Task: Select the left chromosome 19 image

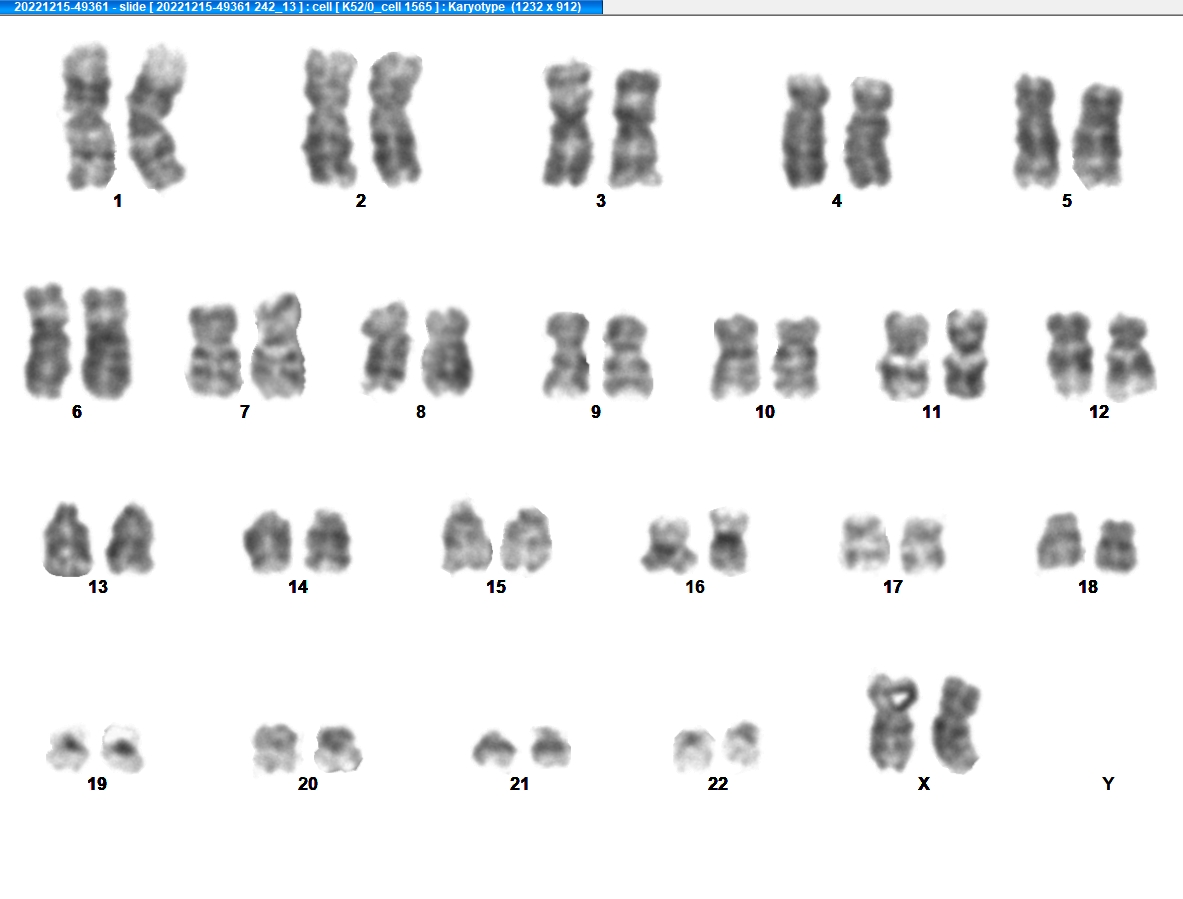Action: tap(68, 750)
